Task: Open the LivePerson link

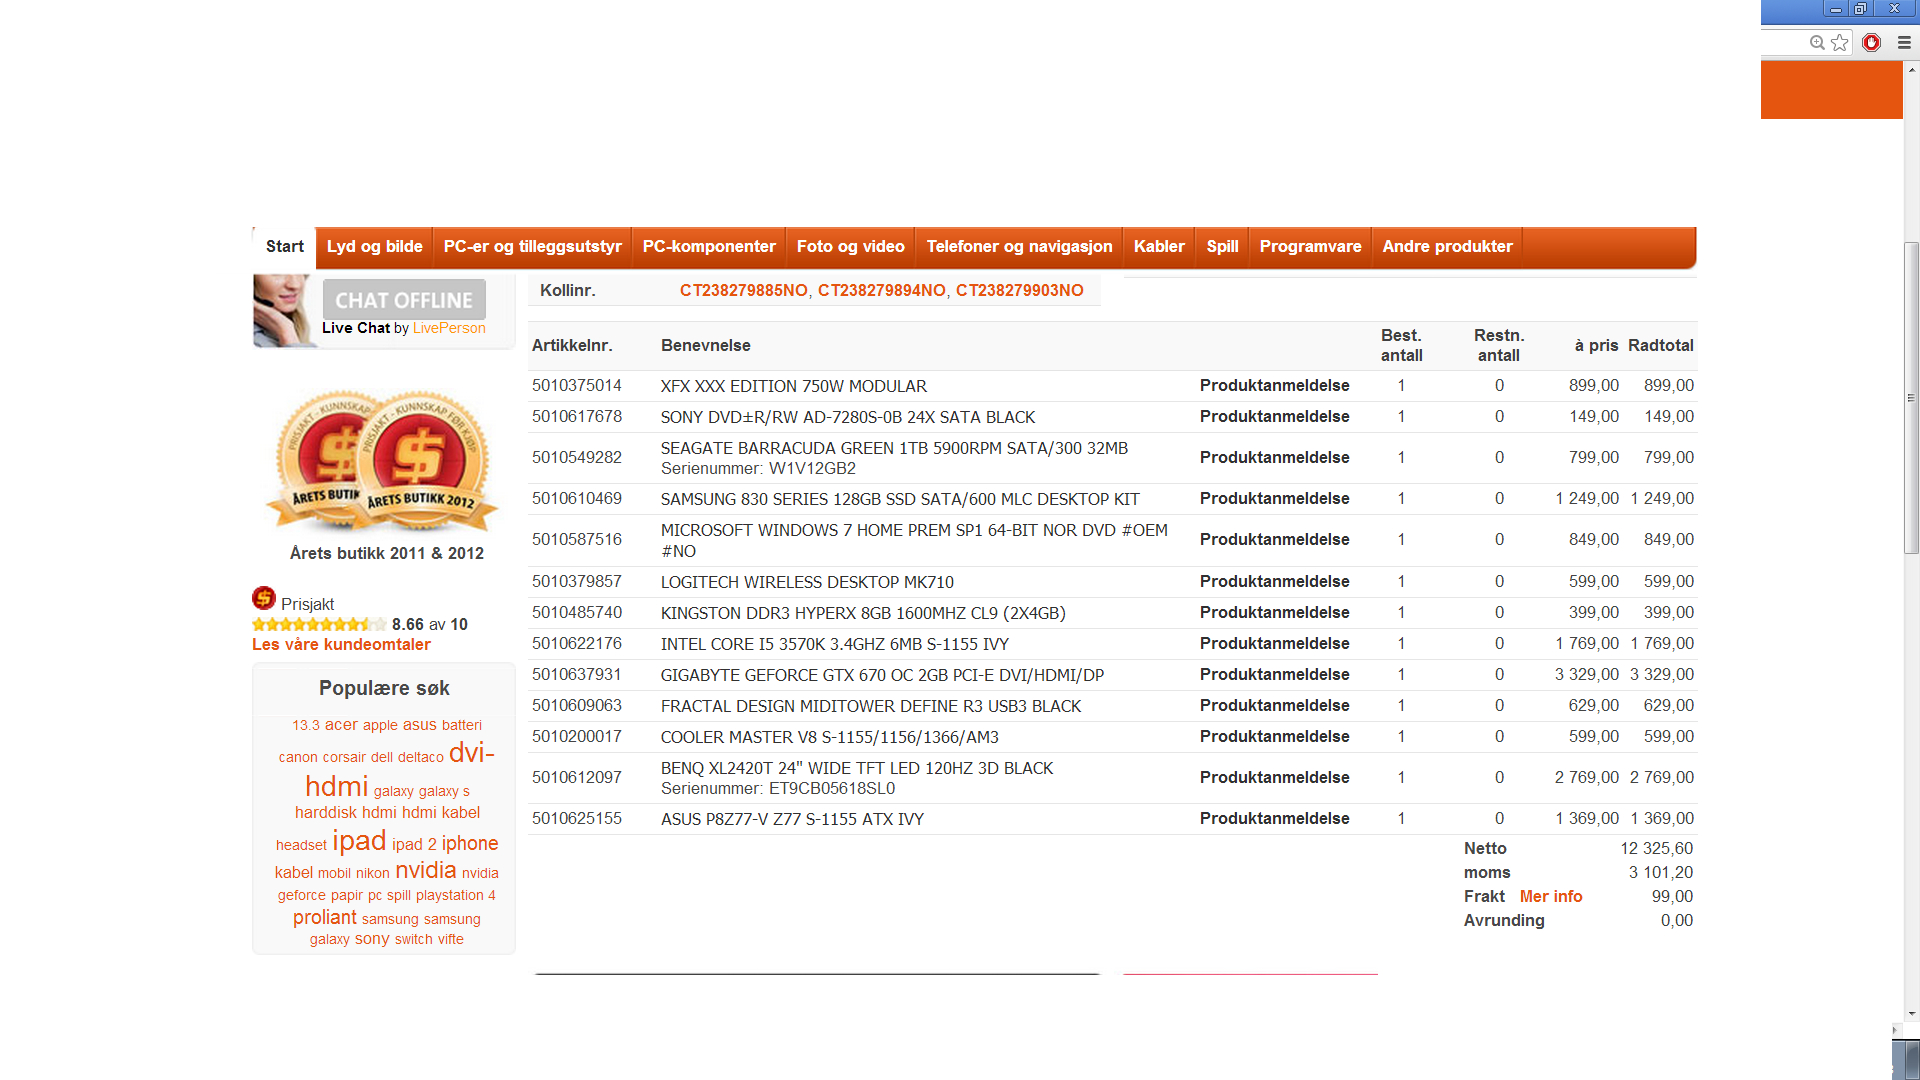Action: point(449,328)
